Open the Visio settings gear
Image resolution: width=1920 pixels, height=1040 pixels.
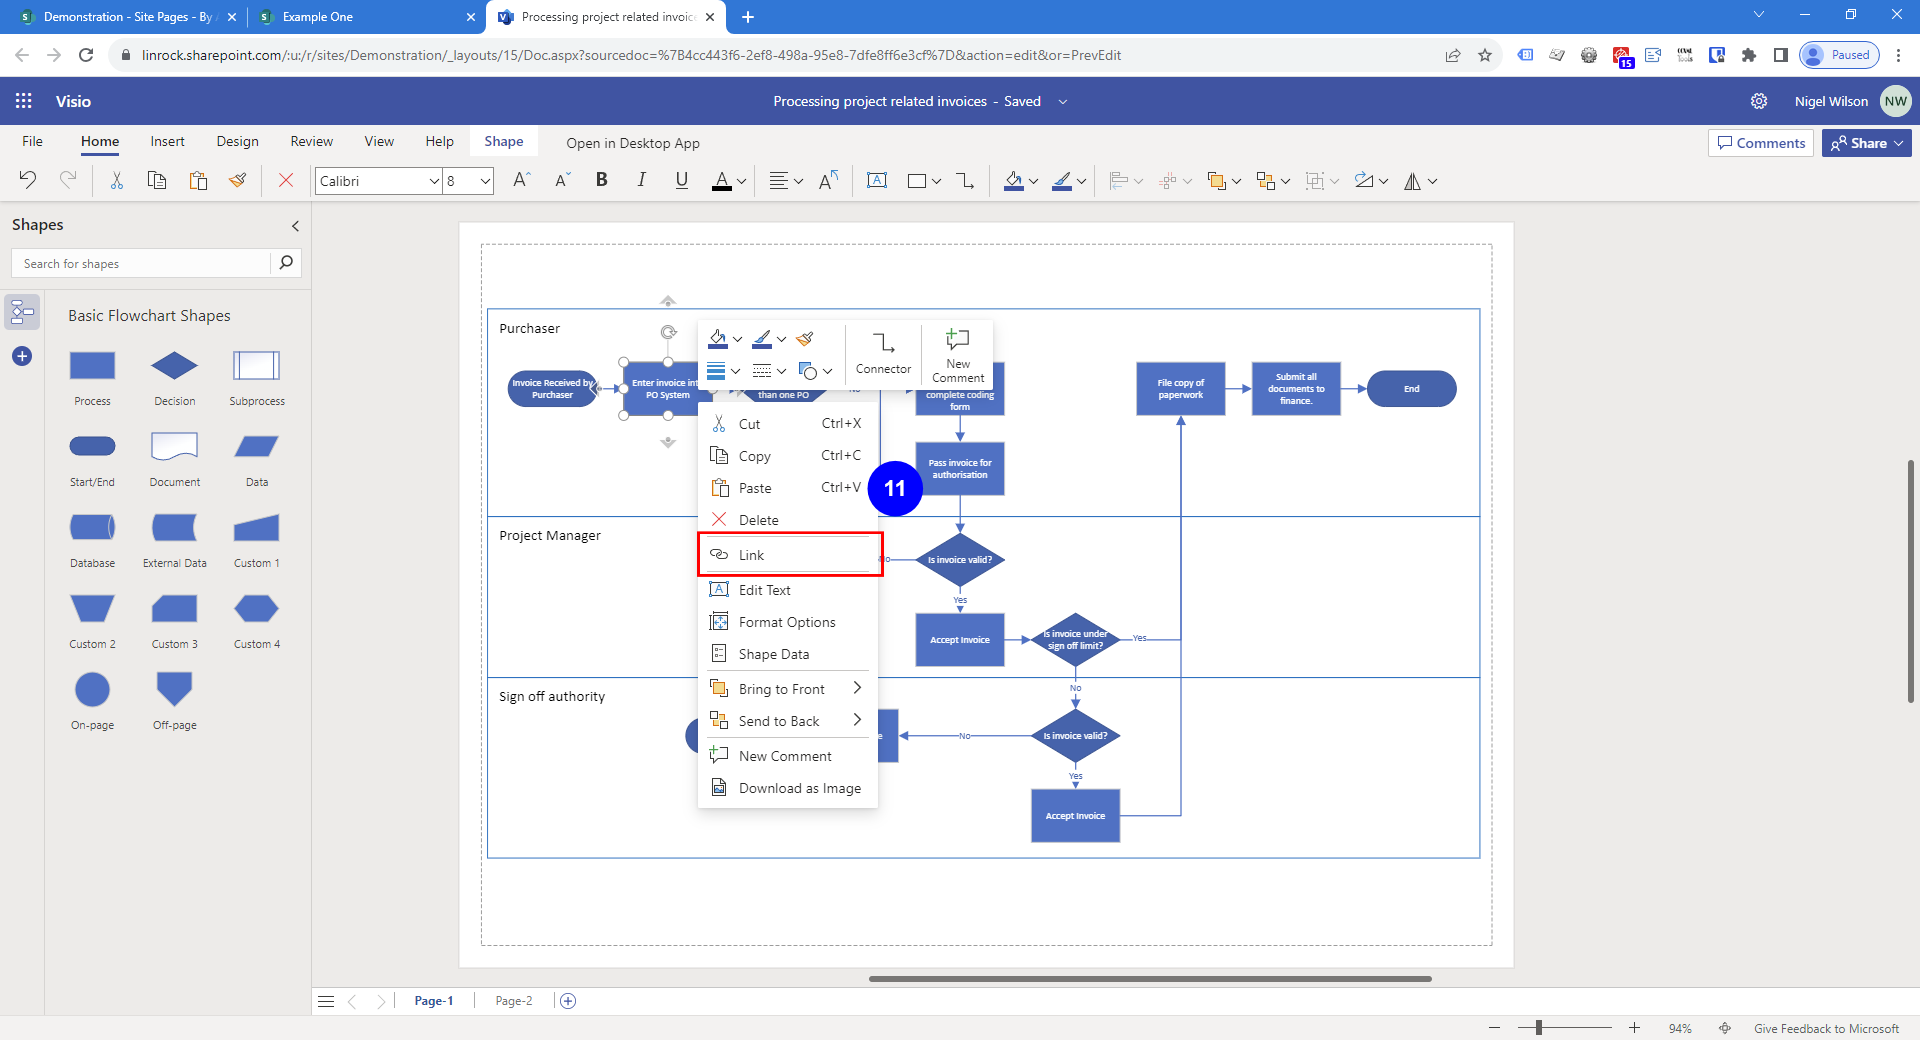pos(1759,101)
